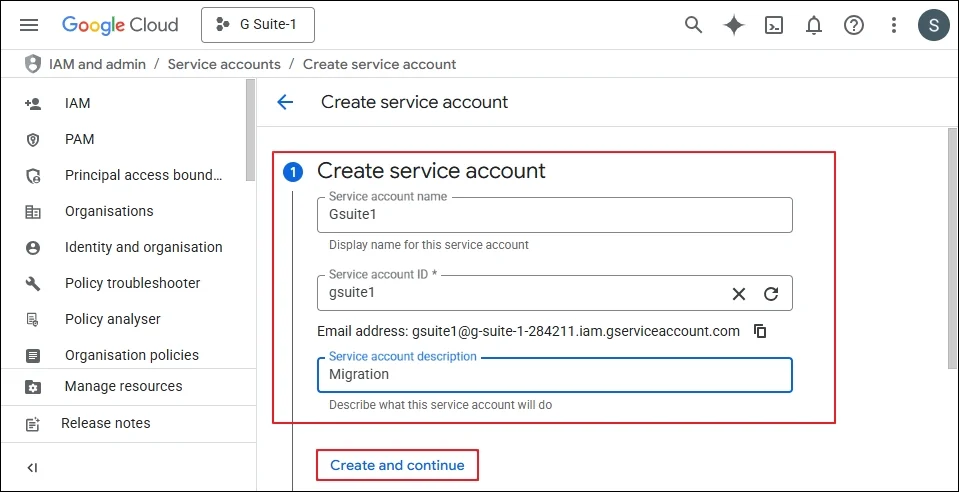Click the Service account ID field

click(555, 293)
